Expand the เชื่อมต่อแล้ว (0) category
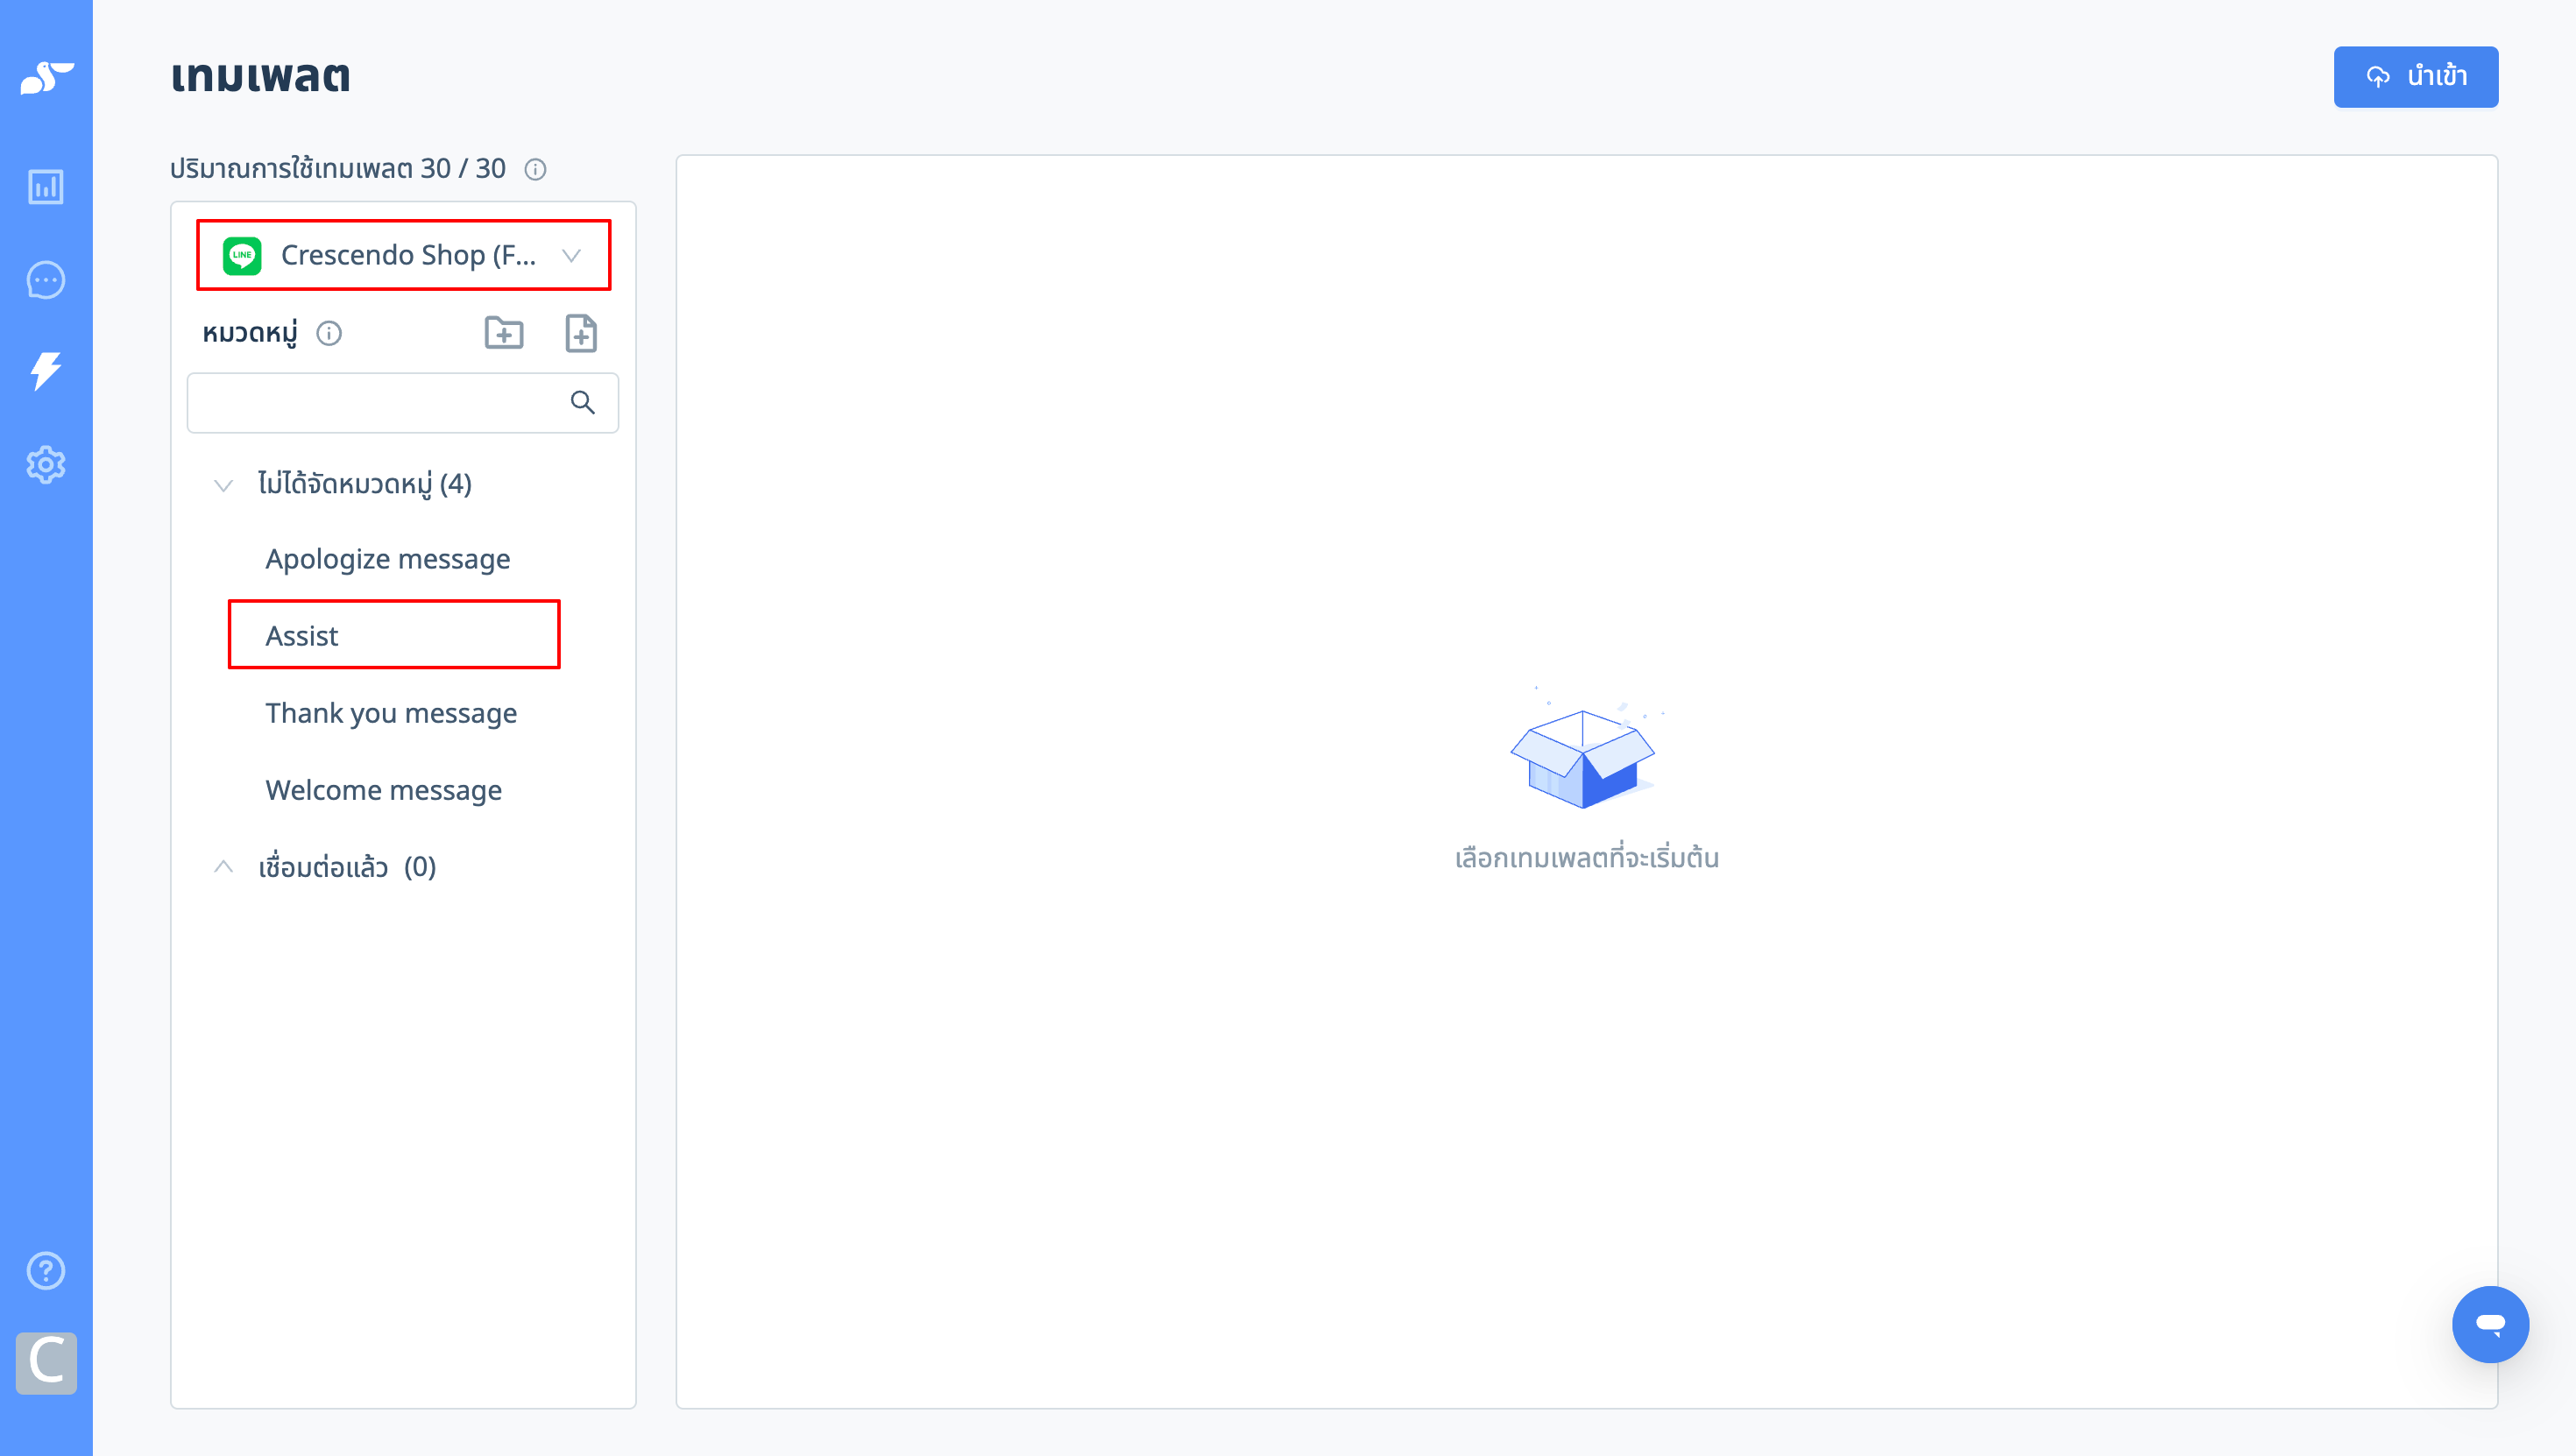The image size is (2576, 1456). 224,867
